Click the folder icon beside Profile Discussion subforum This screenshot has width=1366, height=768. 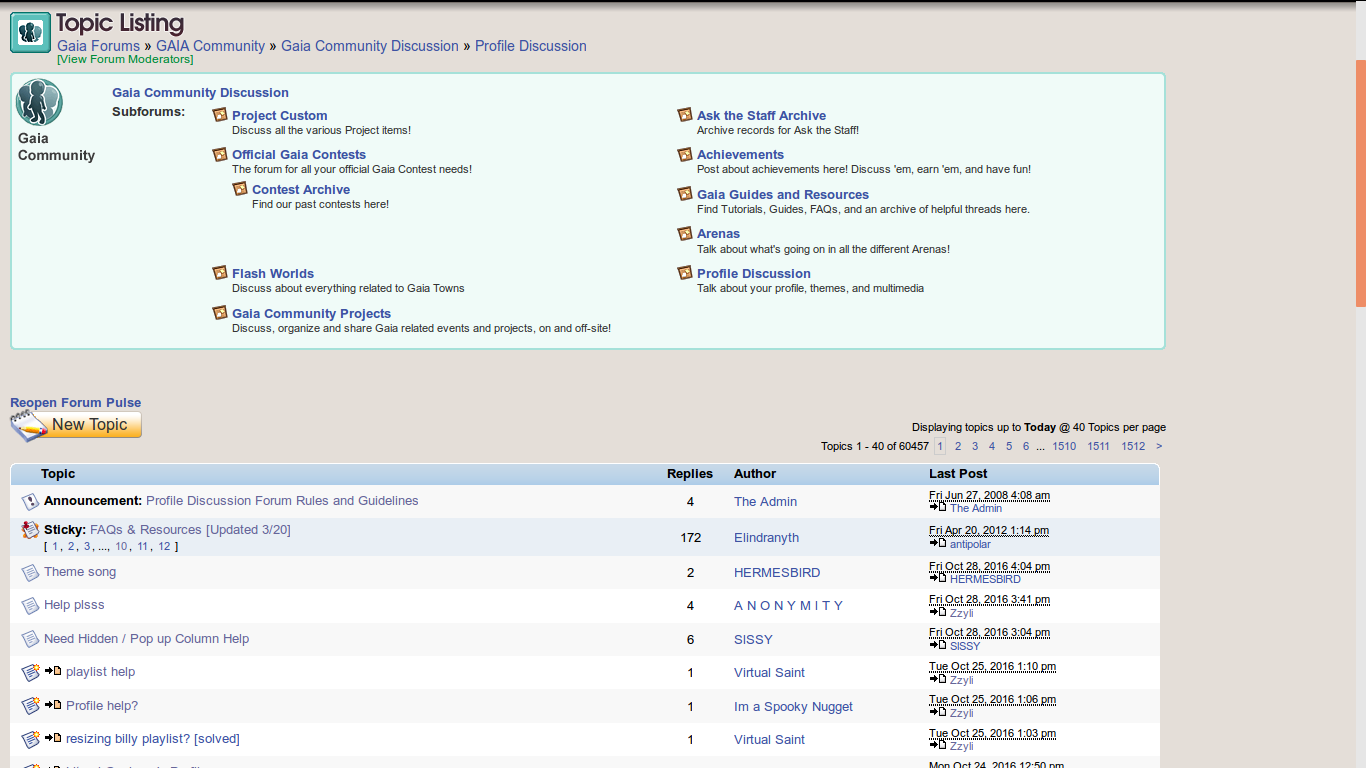pyautogui.click(x=685, y=273)
